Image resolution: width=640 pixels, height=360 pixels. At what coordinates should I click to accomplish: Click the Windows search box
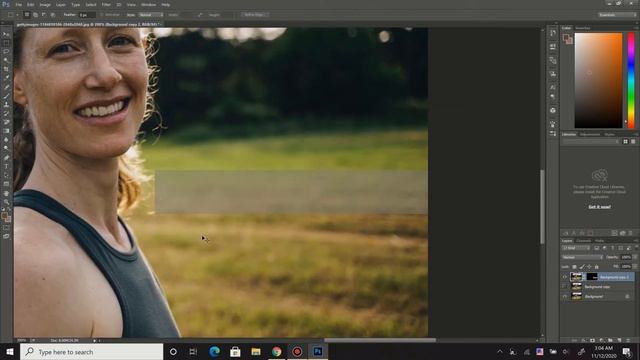point(91,352)
